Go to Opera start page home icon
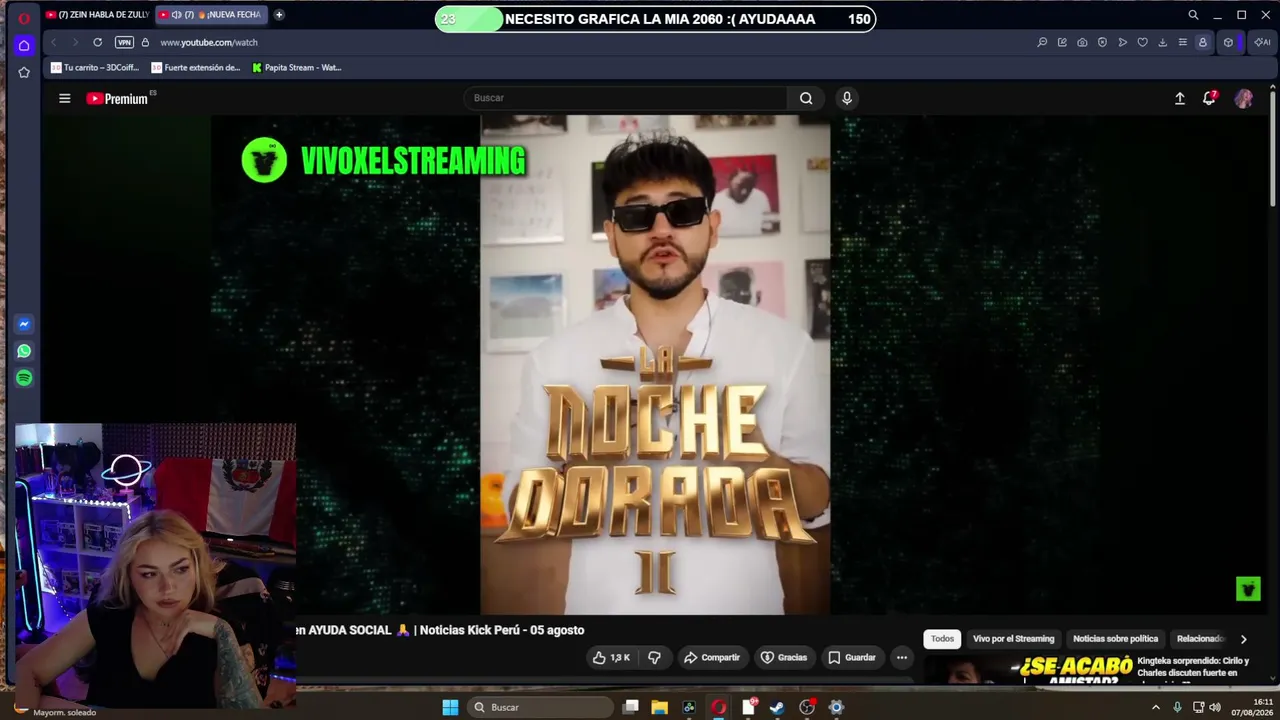The image size is (1280, 720). point(24,45)
